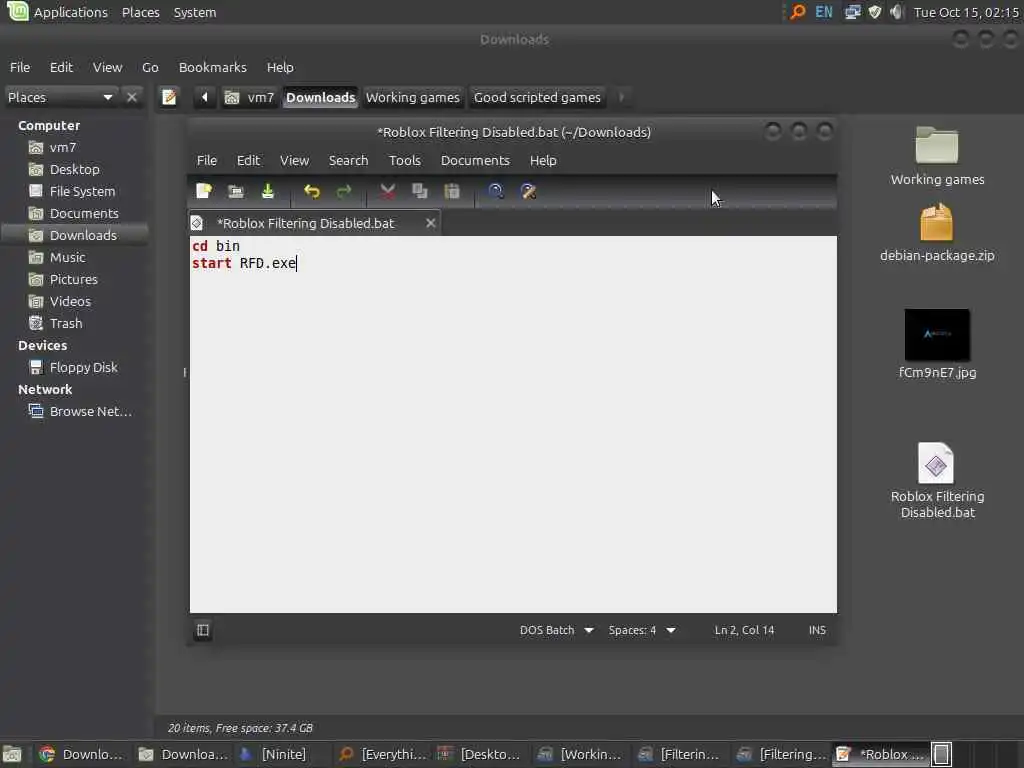
Task: Open the editor's Tools menu
Action: tap(404, 160)
